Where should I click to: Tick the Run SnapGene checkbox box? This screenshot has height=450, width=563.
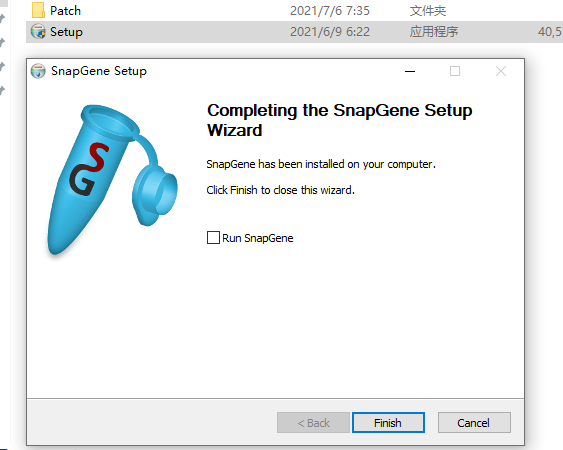(213, 238)
